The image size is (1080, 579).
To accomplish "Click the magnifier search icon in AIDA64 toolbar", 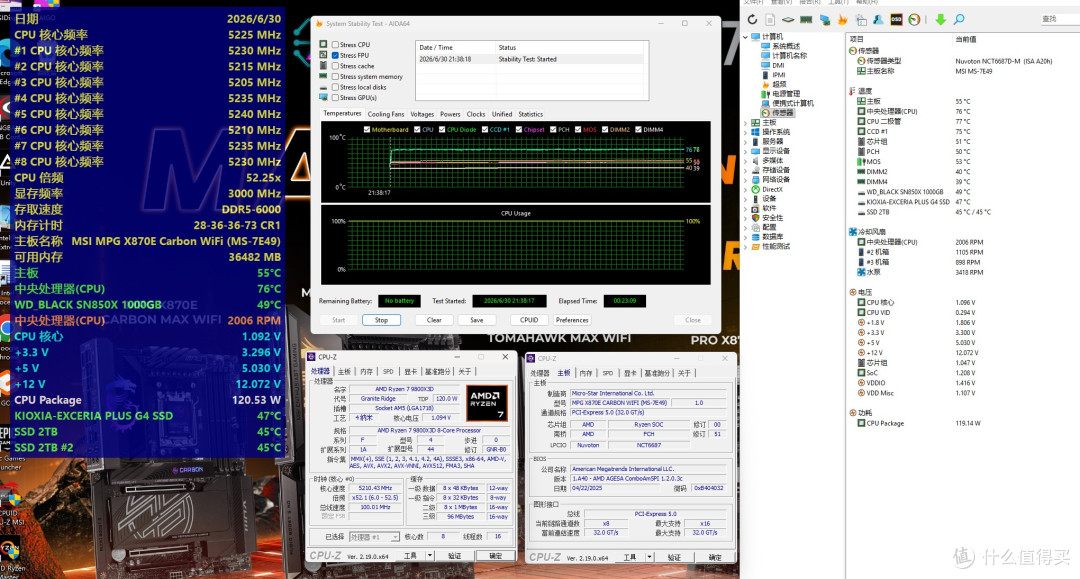I will [x=959, y=20].
